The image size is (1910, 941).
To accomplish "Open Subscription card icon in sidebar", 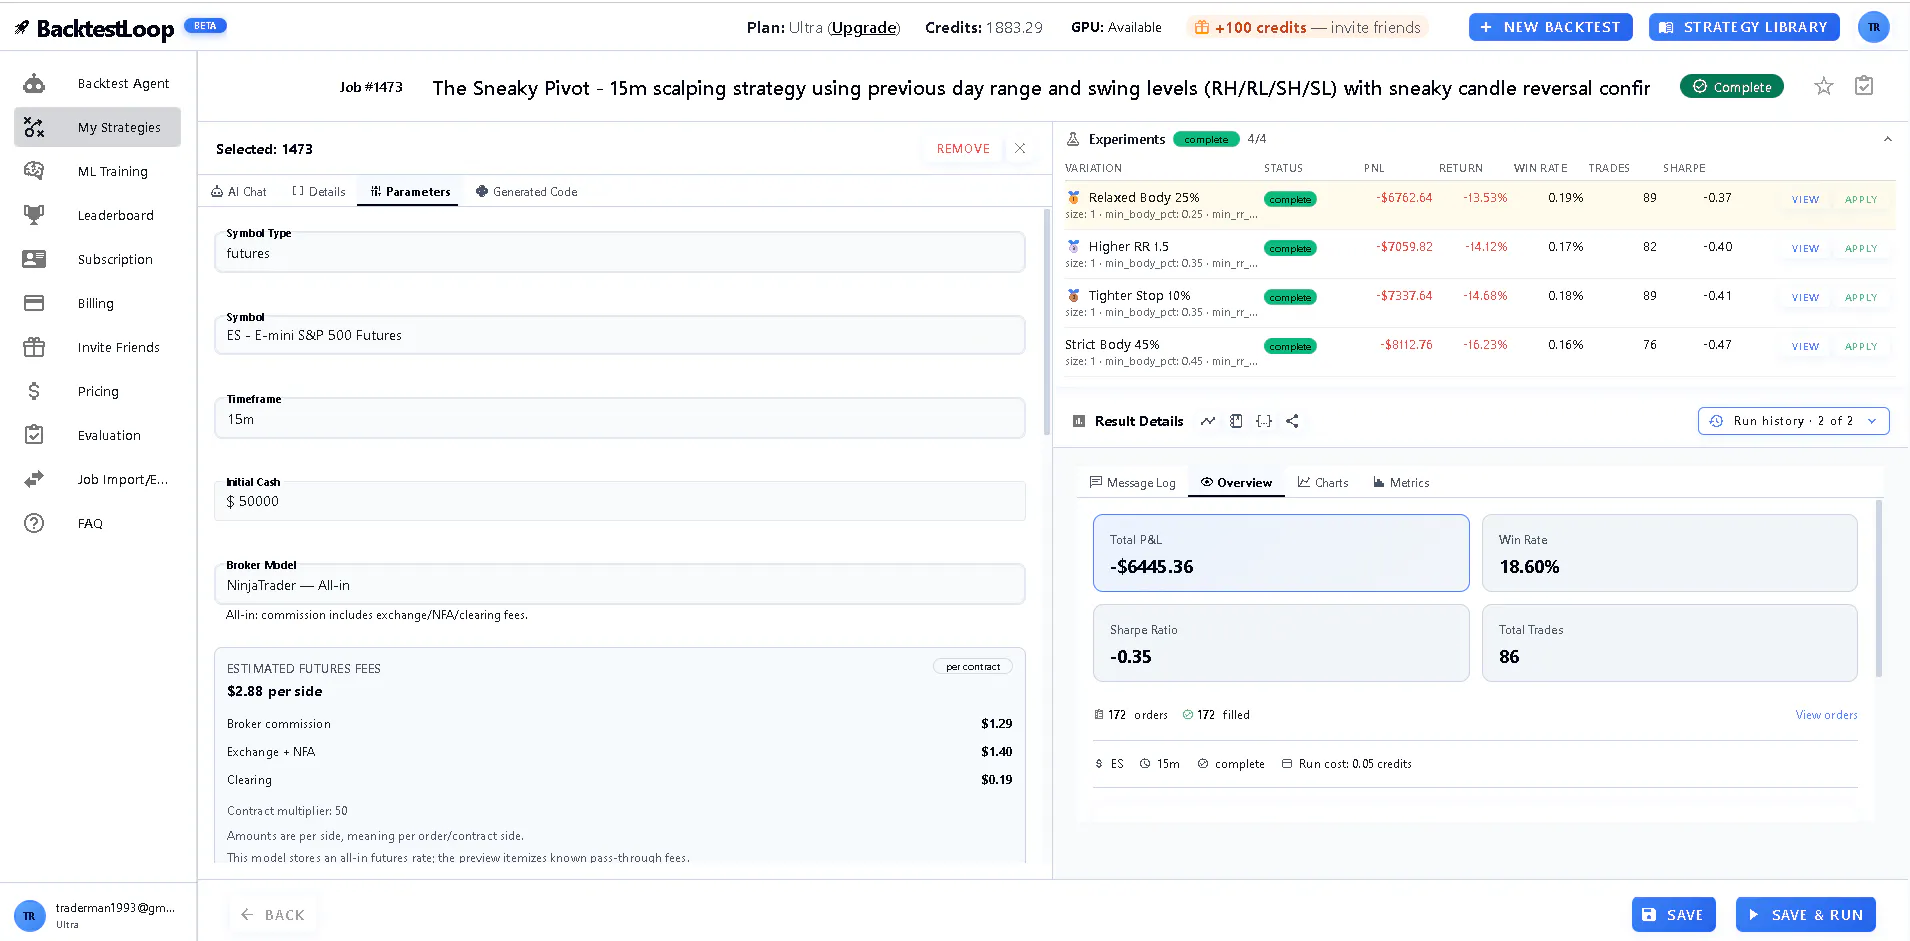I will click(34, 259).
